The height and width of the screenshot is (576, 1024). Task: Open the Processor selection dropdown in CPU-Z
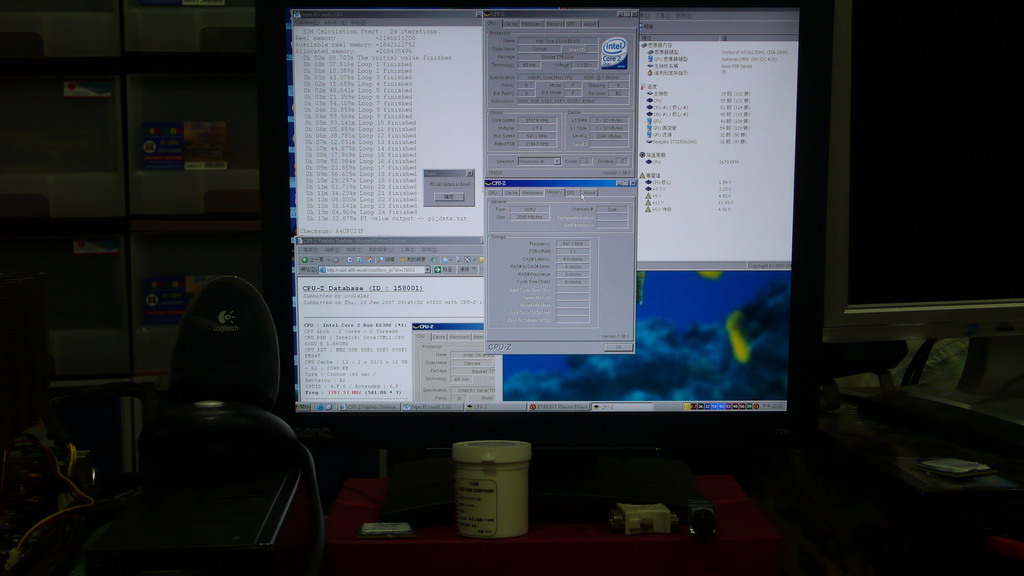point(539,161)
